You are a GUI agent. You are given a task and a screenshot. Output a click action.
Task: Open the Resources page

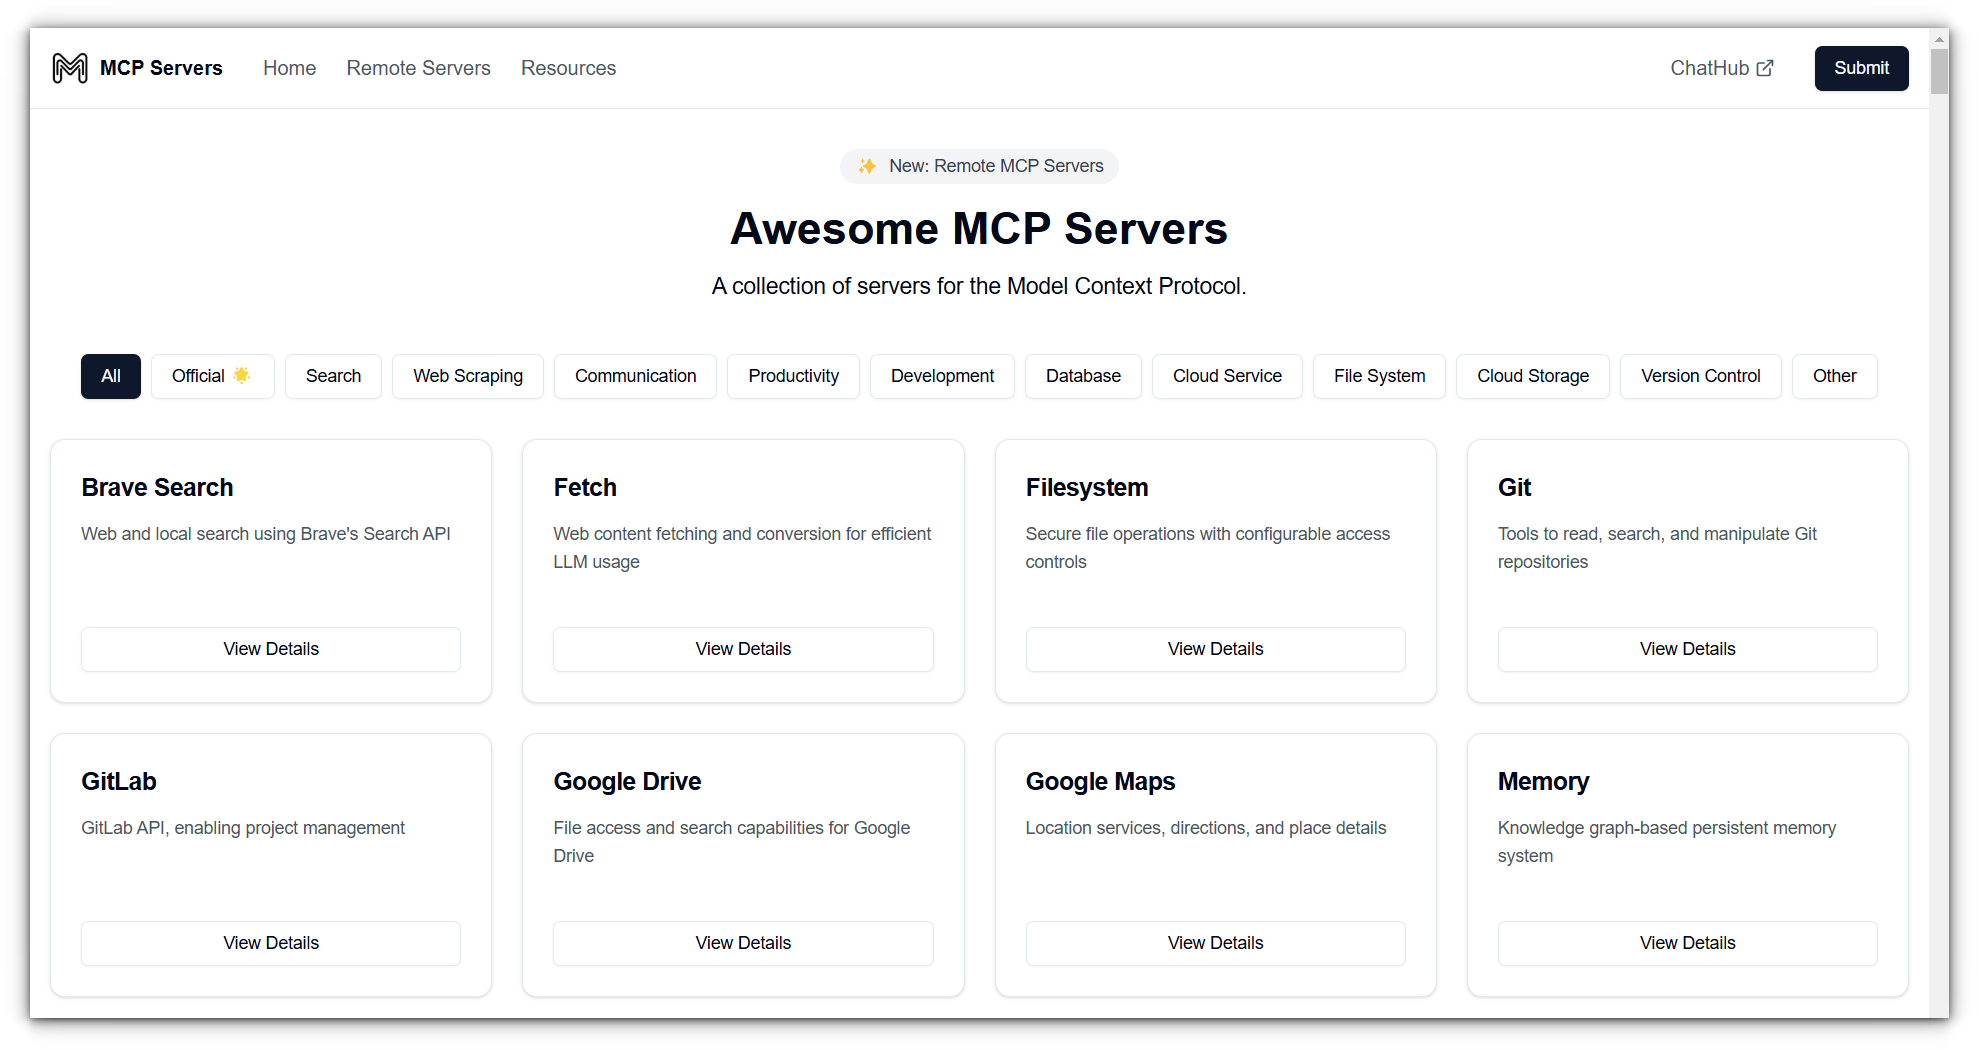pos(568,68)
